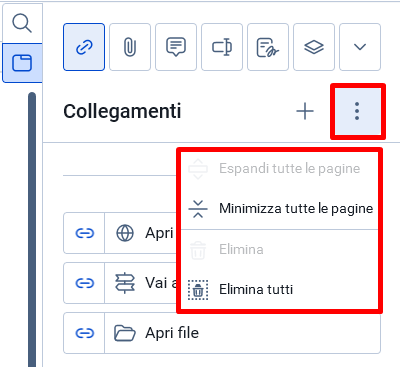Choose Minimizza tutte le pagine
The image size is (400, 367).
point(279,209)
